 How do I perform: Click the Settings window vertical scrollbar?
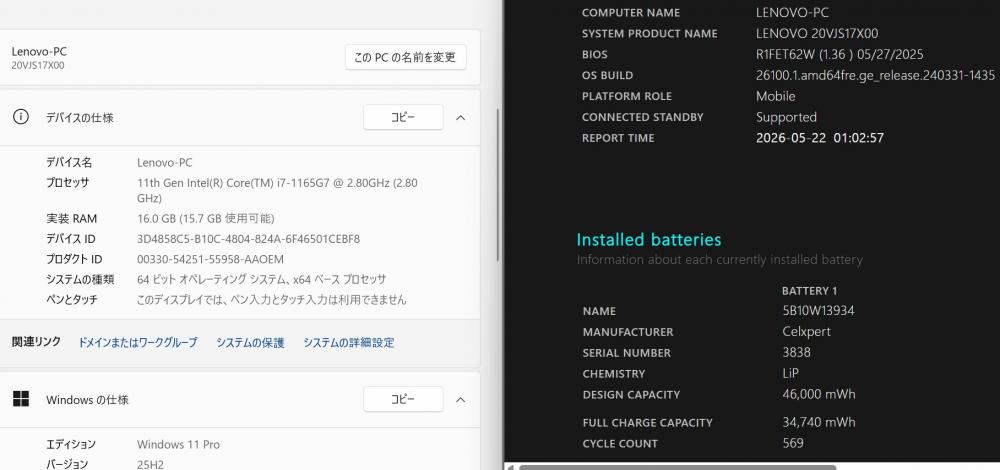498,185
